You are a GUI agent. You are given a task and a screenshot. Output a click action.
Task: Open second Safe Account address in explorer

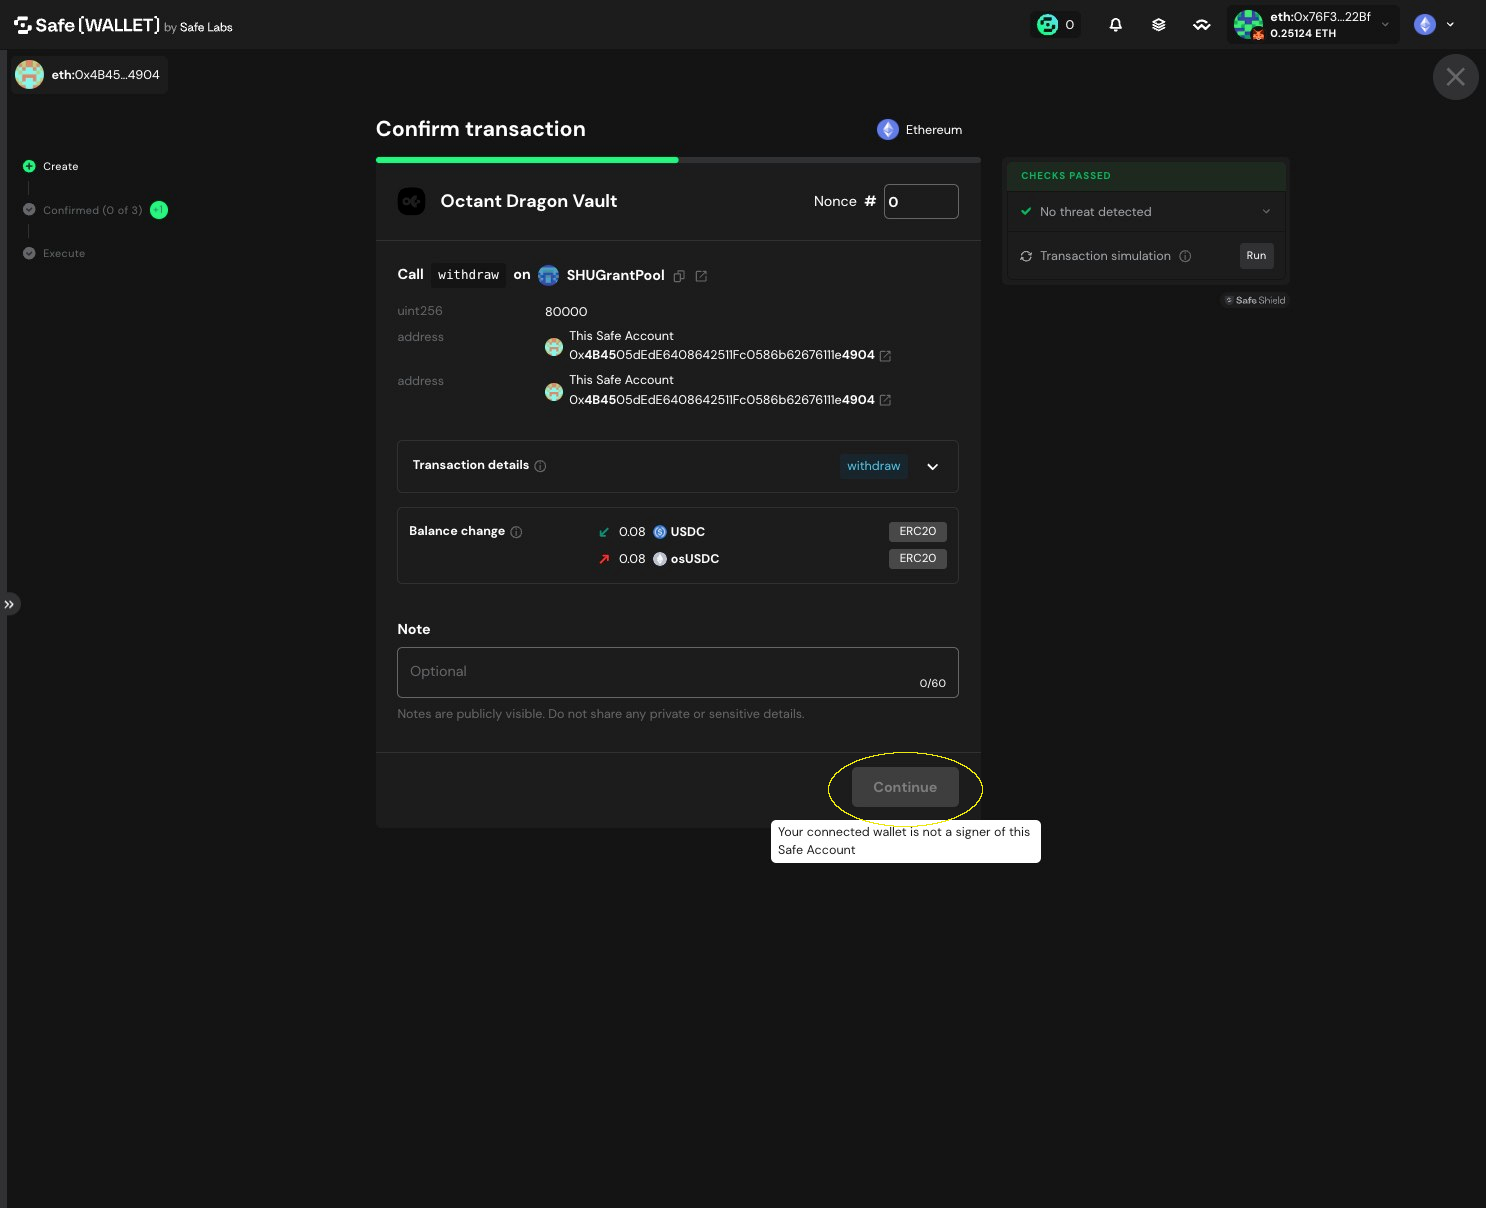point(885,400)
